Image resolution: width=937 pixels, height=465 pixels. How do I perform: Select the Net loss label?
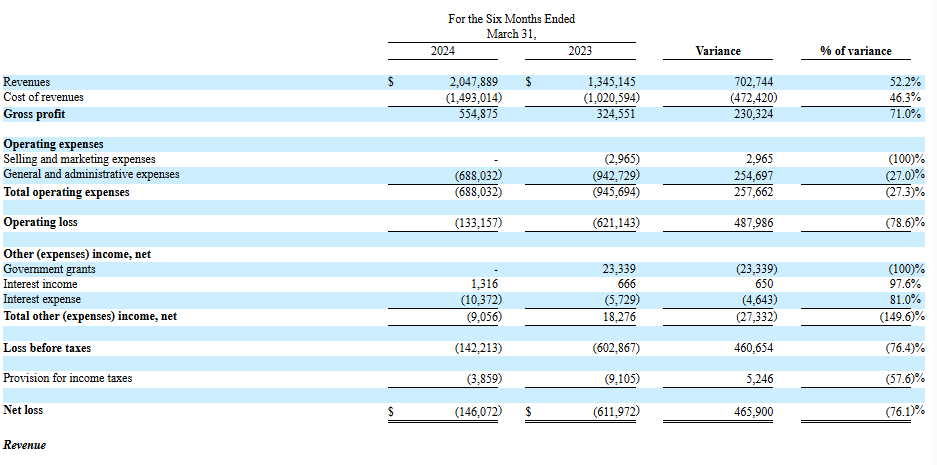(23, 410)
